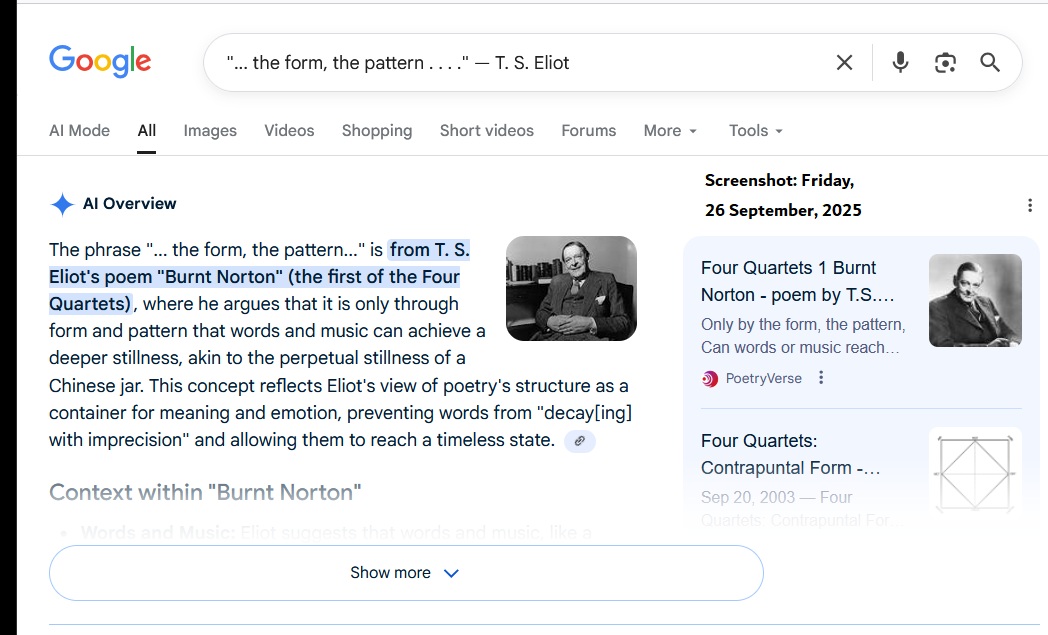Click the Google logo
Viewport: 1048px width, 635px height.
click(100, 61)
